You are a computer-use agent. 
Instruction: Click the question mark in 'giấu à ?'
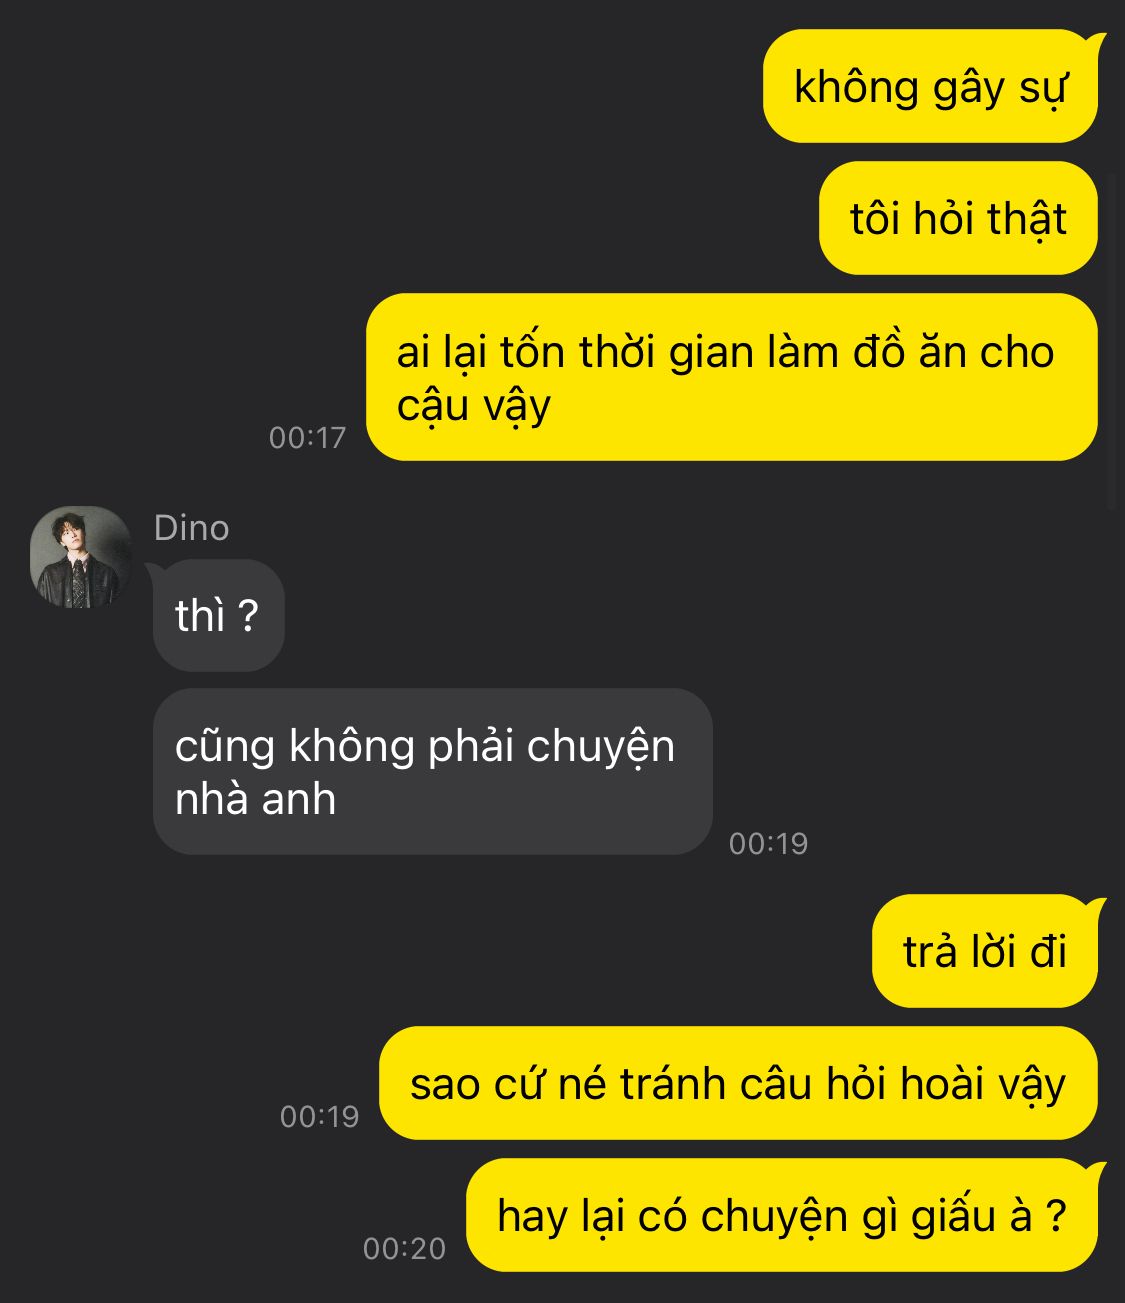click(x=1056, y=1216)
